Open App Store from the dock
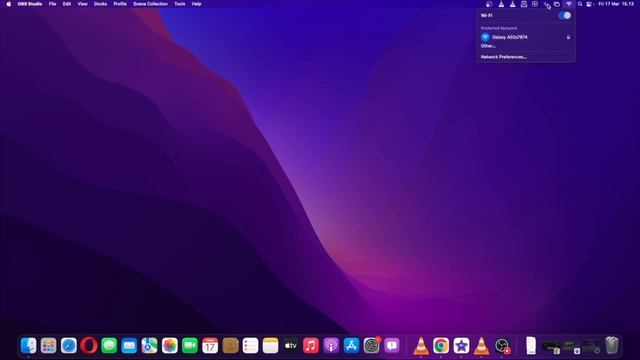 351,346
